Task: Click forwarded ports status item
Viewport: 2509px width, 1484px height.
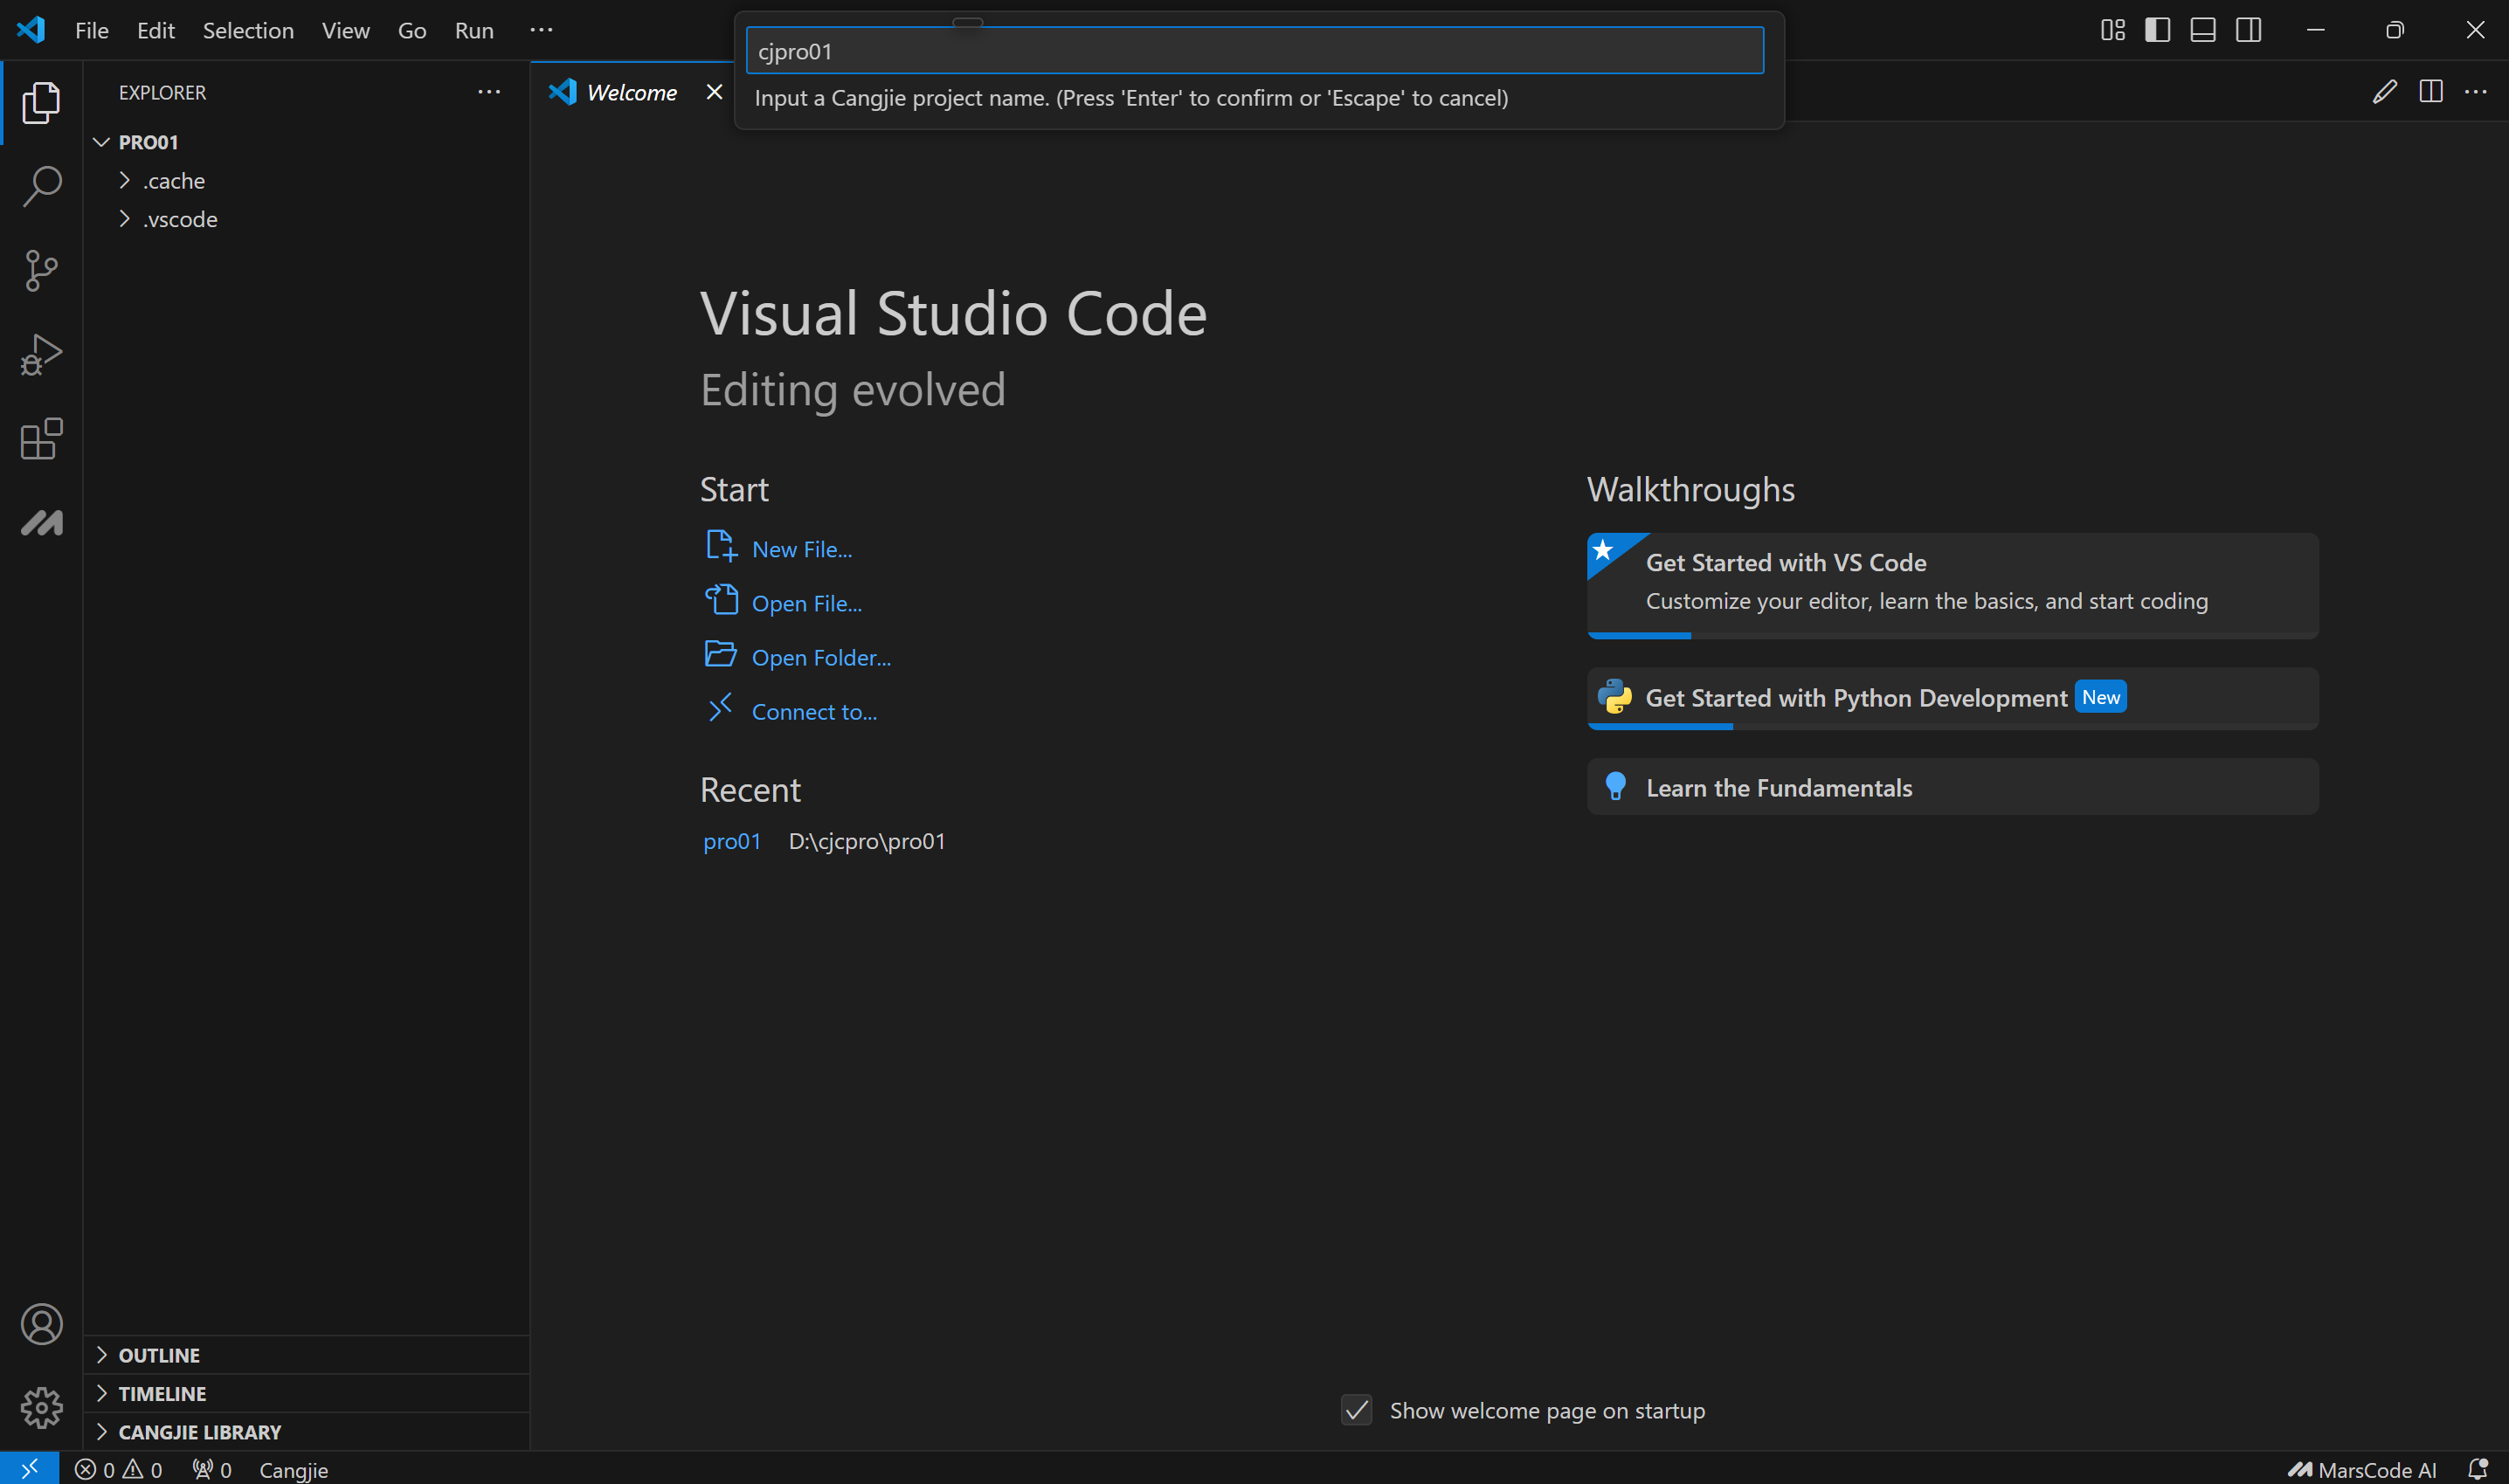Action: coord(212,1469)
